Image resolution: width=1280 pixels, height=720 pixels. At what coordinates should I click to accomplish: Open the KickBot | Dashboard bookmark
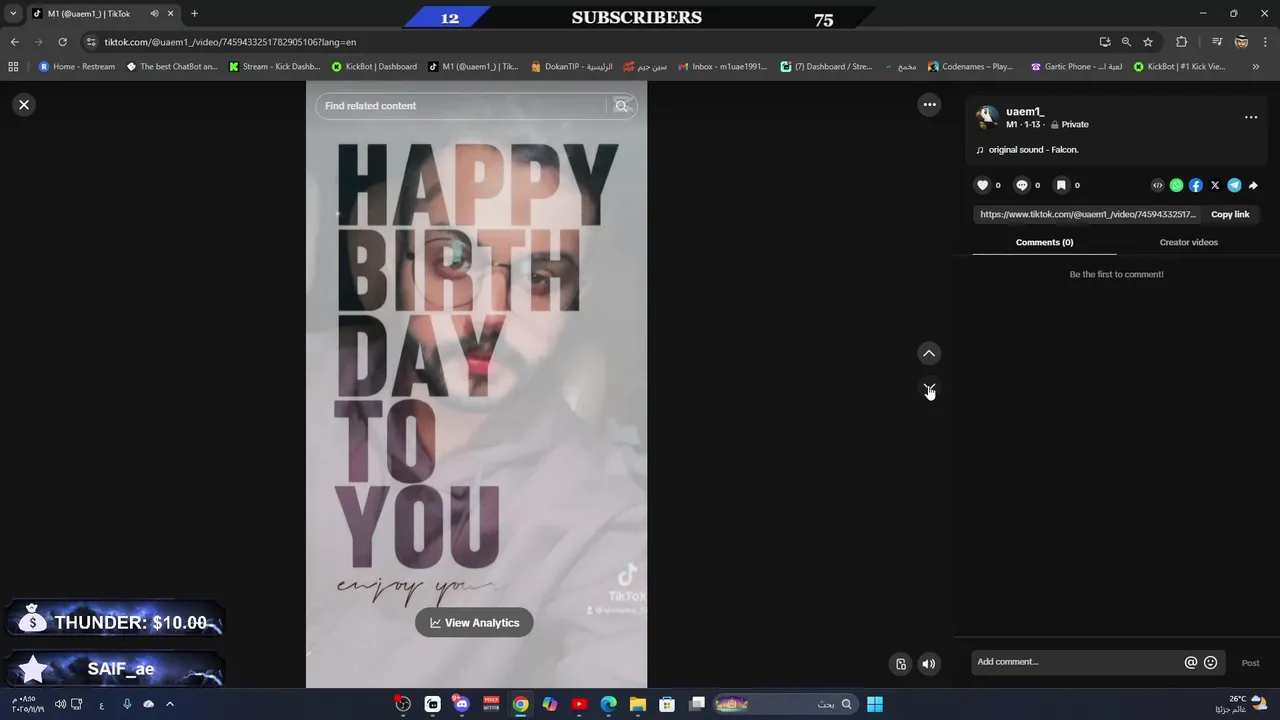(x=374, y=67)
